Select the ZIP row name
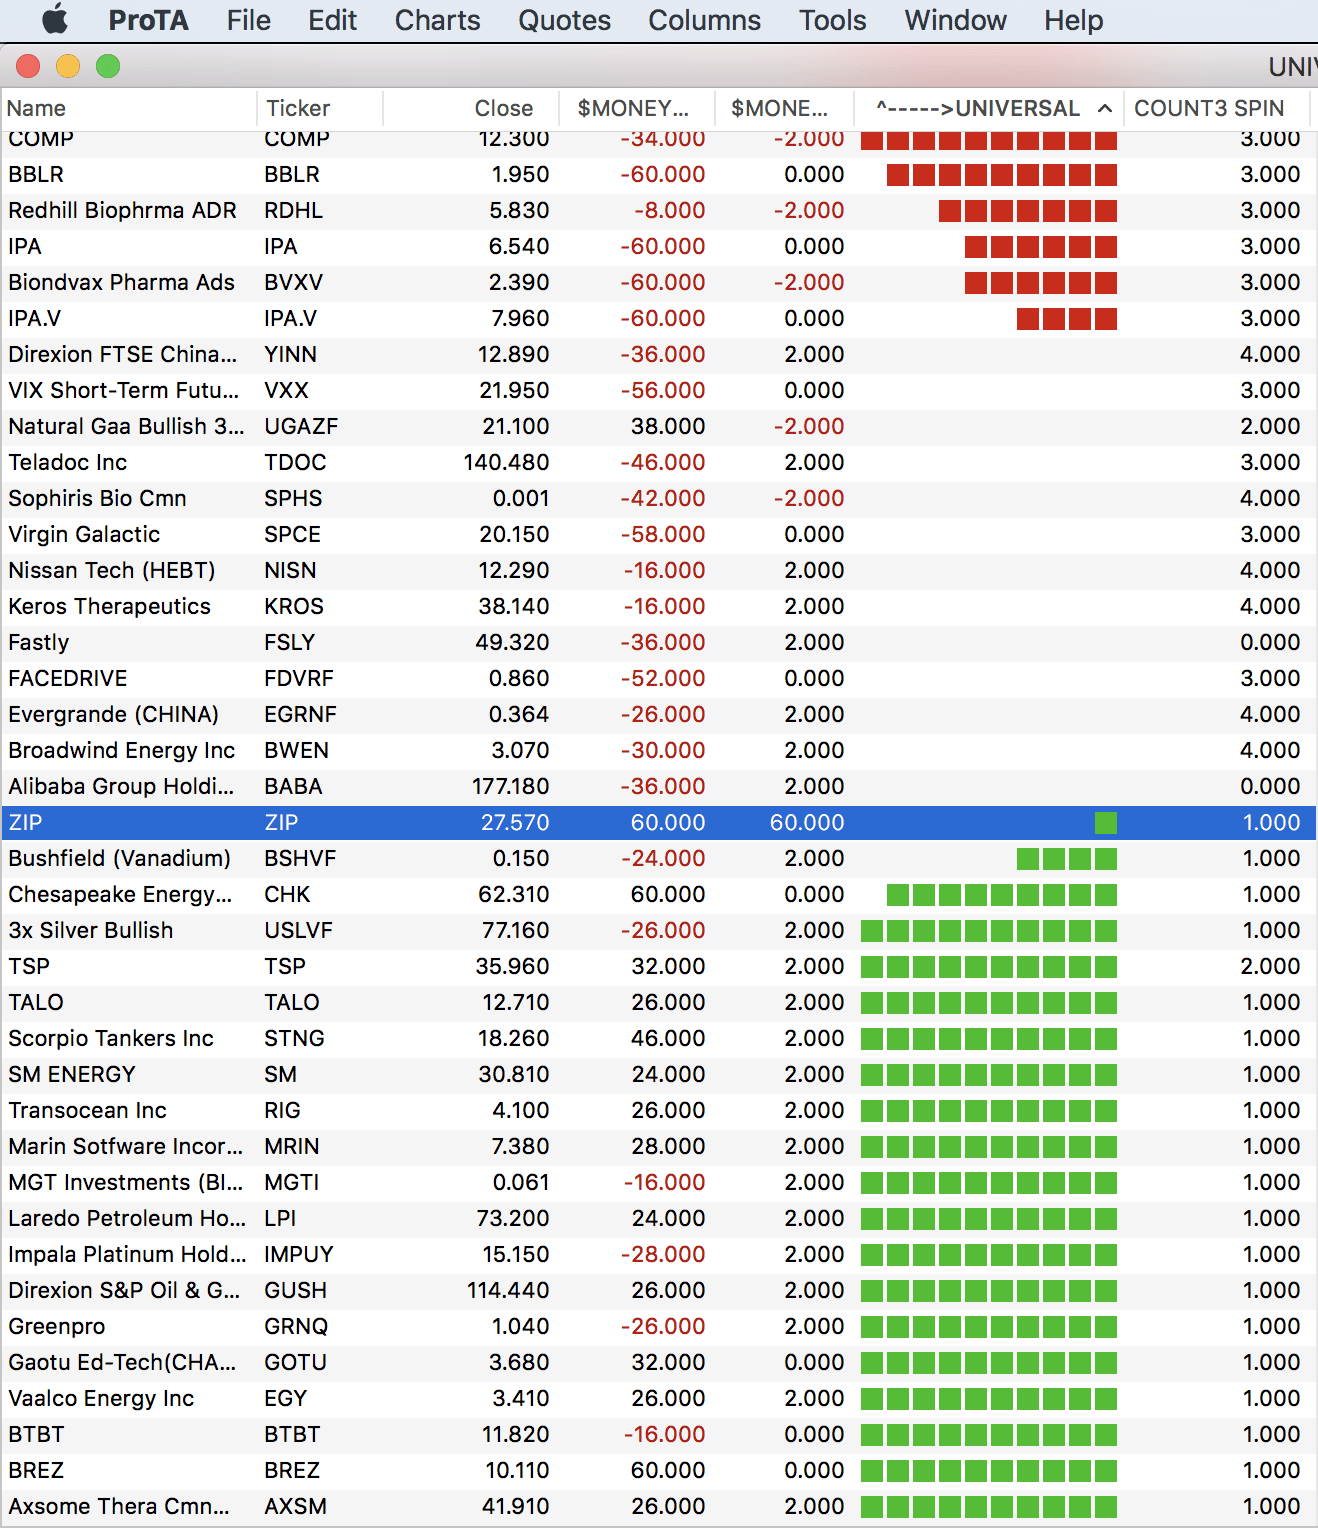Viewport: 1318px width, 1528px height. pos(25,822)
